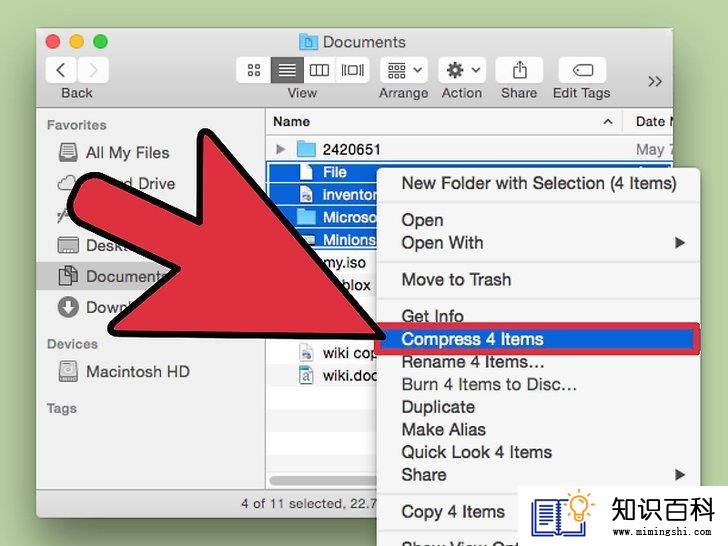Click the horizontal scrollbar in file list

pyautogui.click(x=323, y=481)
